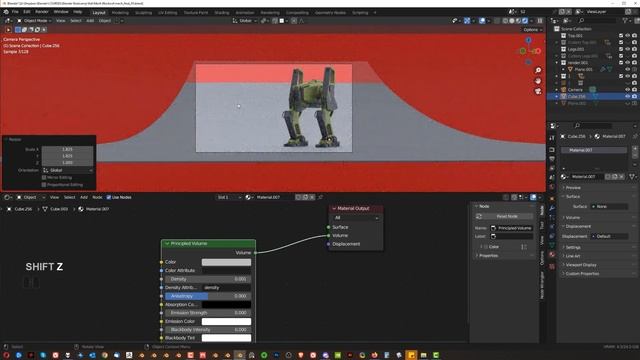Expand the Preview panel in material properties
Viewport: 640px width, 360px height.
click(573, 188)
